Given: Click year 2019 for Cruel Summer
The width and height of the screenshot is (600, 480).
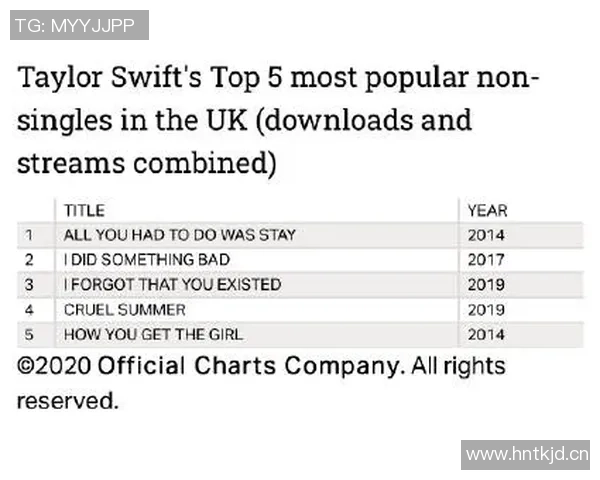Looking at the screenshot, I should [486, 310].
